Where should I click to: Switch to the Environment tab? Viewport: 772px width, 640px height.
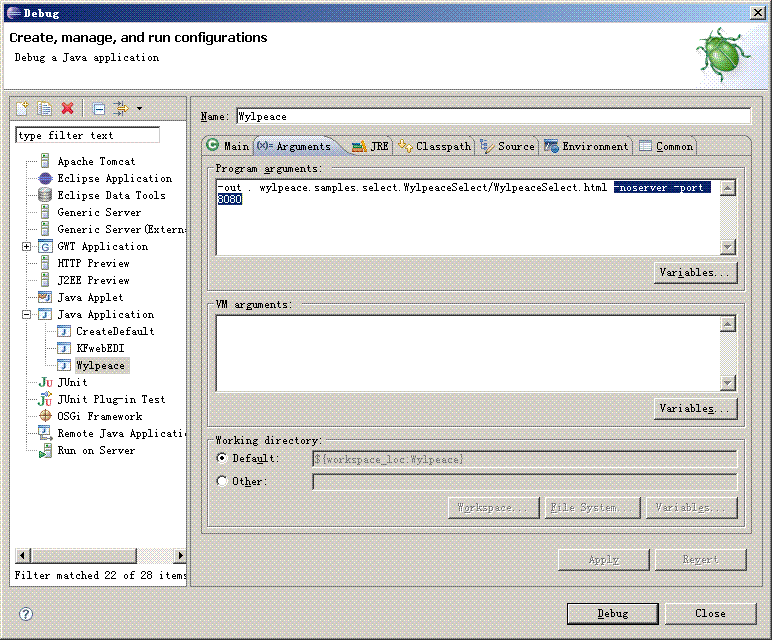click(x=586, y=146)
